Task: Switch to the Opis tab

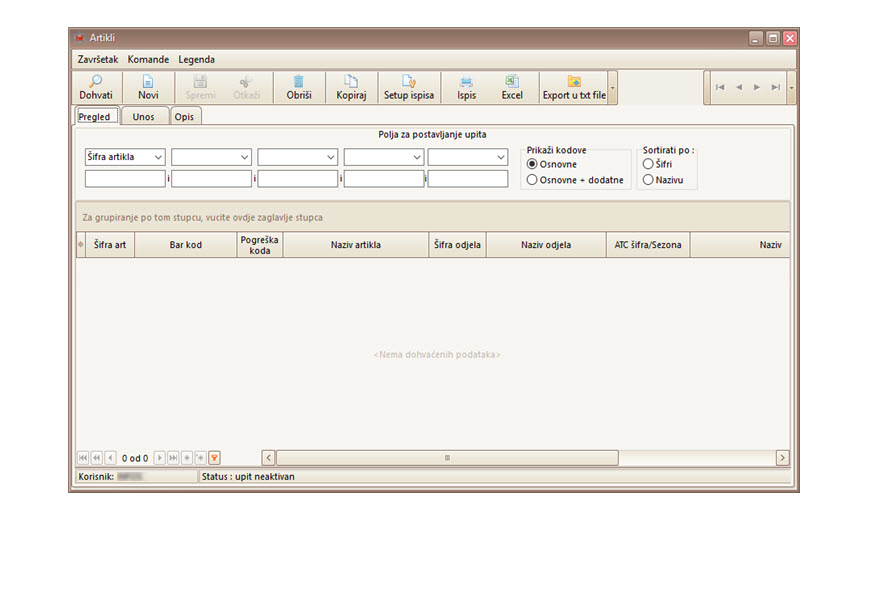Action: pyautogui.click(x=185, y=116)
